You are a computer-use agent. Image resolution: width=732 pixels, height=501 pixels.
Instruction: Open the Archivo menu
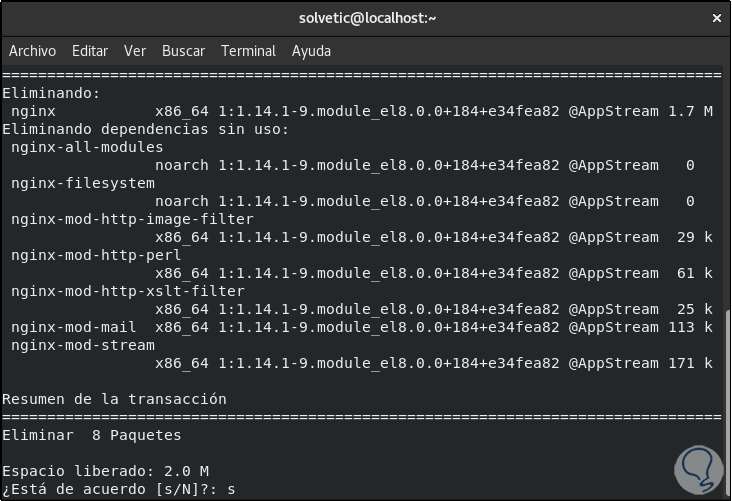tap(32, 51)
